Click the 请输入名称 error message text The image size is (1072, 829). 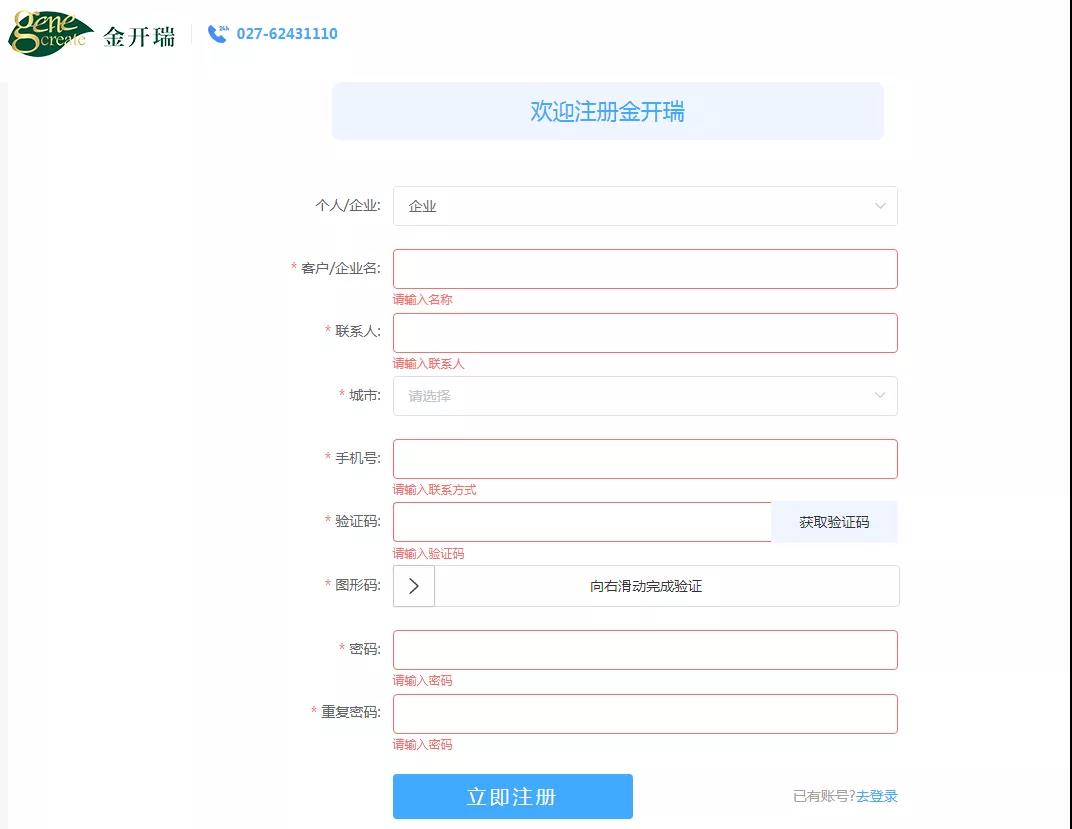tap(422, 299)
